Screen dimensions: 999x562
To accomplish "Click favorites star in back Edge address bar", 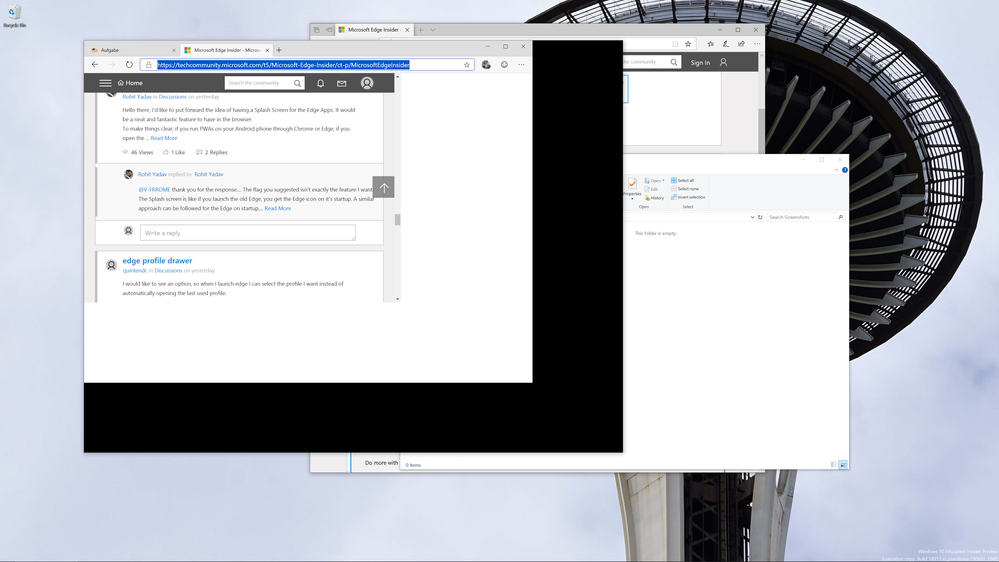I will pyautogui.click(x=688, y=44).
